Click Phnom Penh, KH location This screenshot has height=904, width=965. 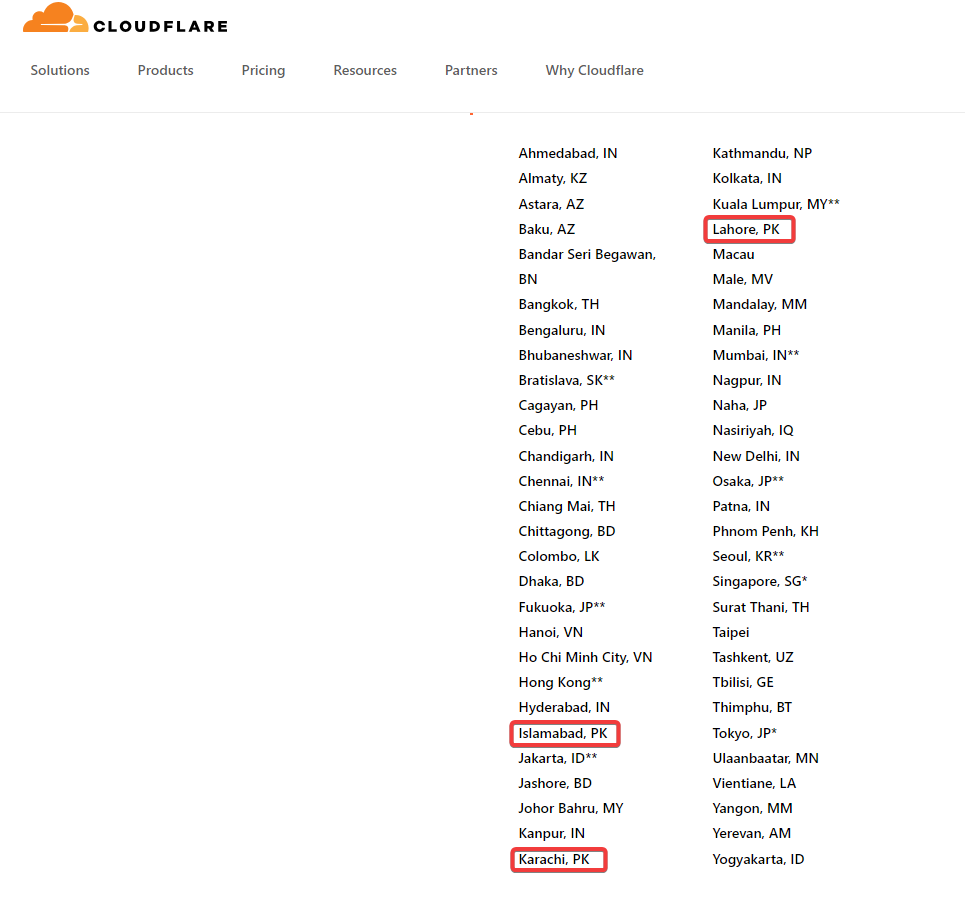tap(766, 532)
